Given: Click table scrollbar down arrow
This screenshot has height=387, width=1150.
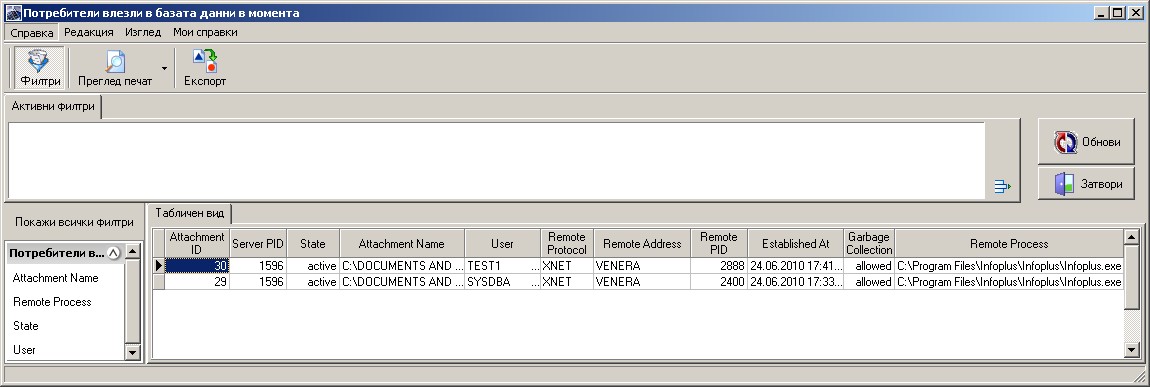Looking at the screenshot, I should coord(1132,351).
